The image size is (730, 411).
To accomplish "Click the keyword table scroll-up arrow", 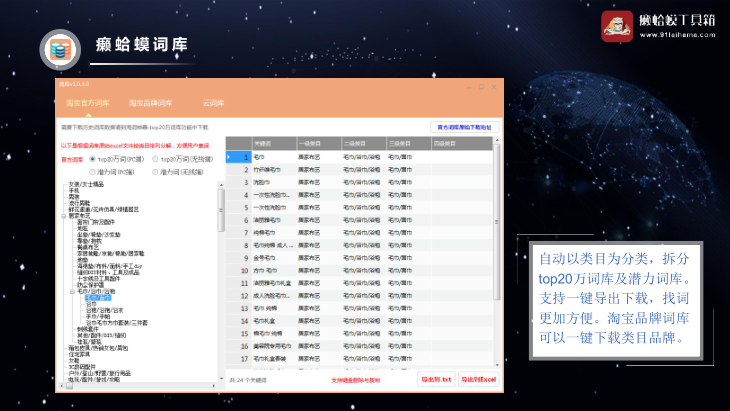I will point(497,140).
